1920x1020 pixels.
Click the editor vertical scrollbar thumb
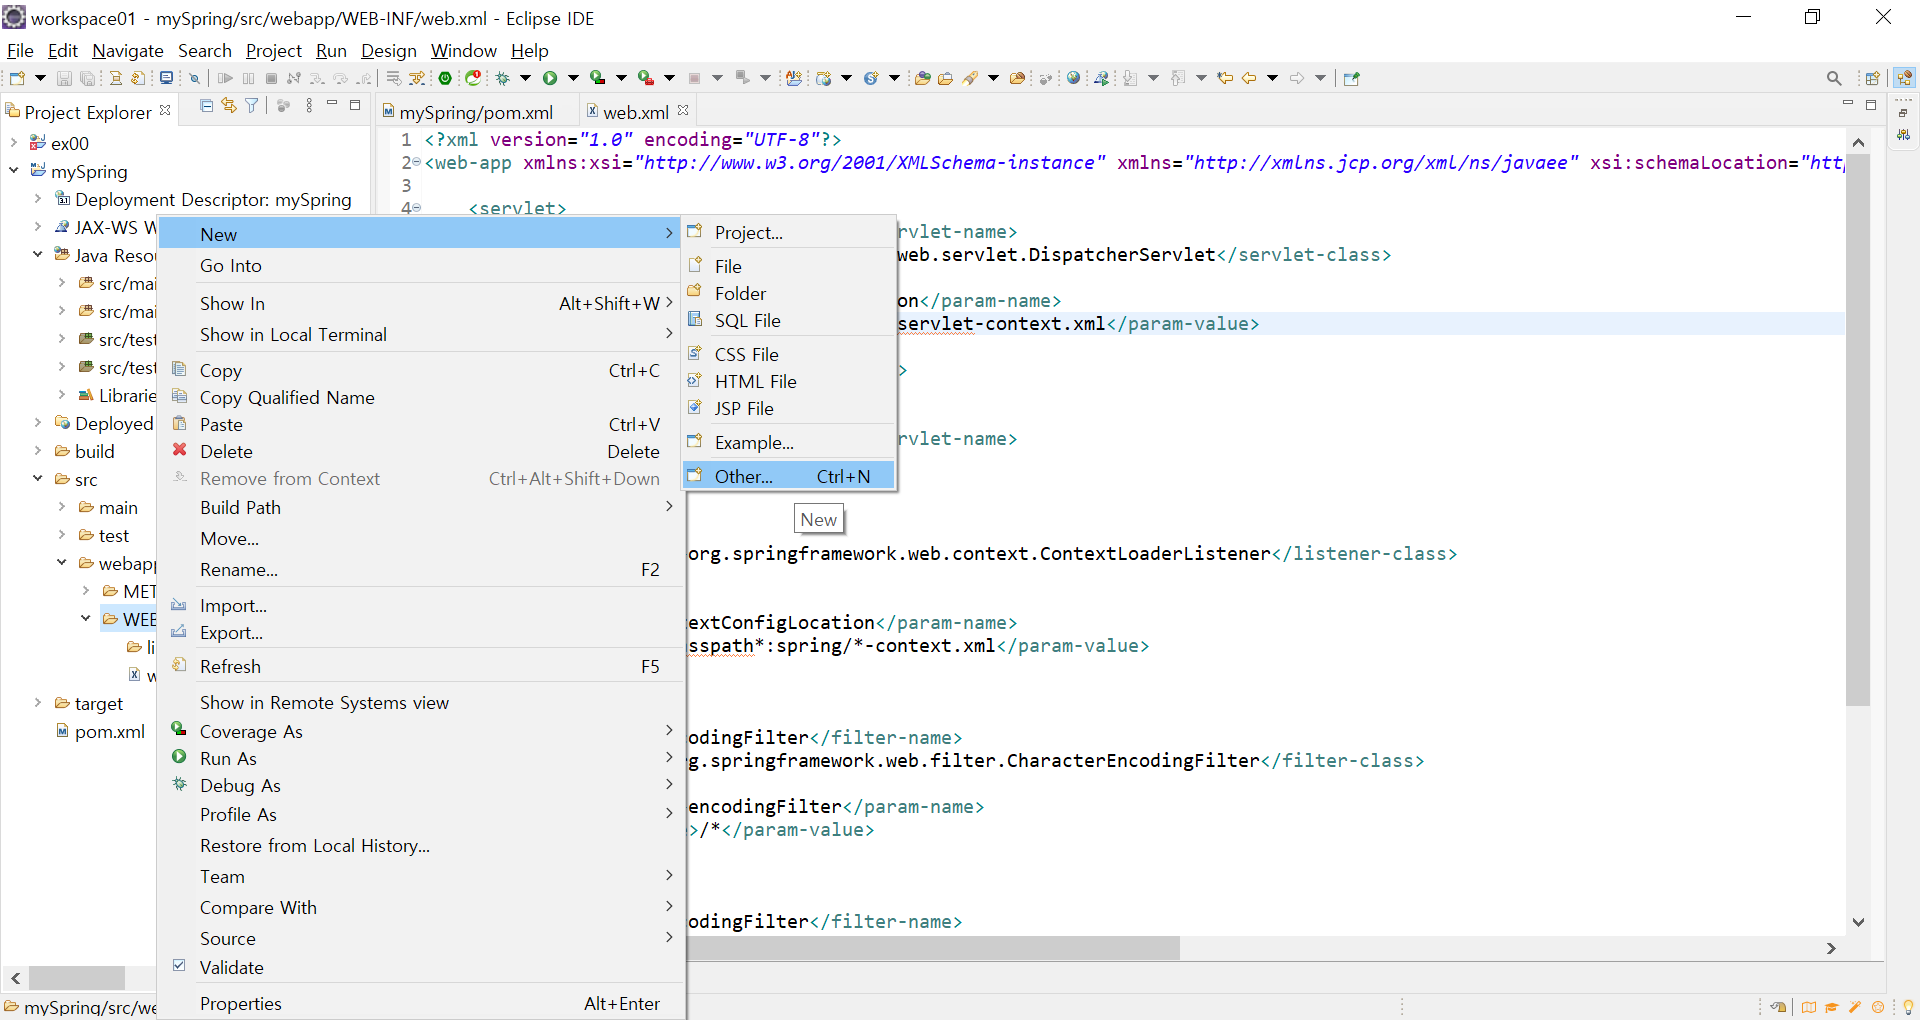point(1858,430)
